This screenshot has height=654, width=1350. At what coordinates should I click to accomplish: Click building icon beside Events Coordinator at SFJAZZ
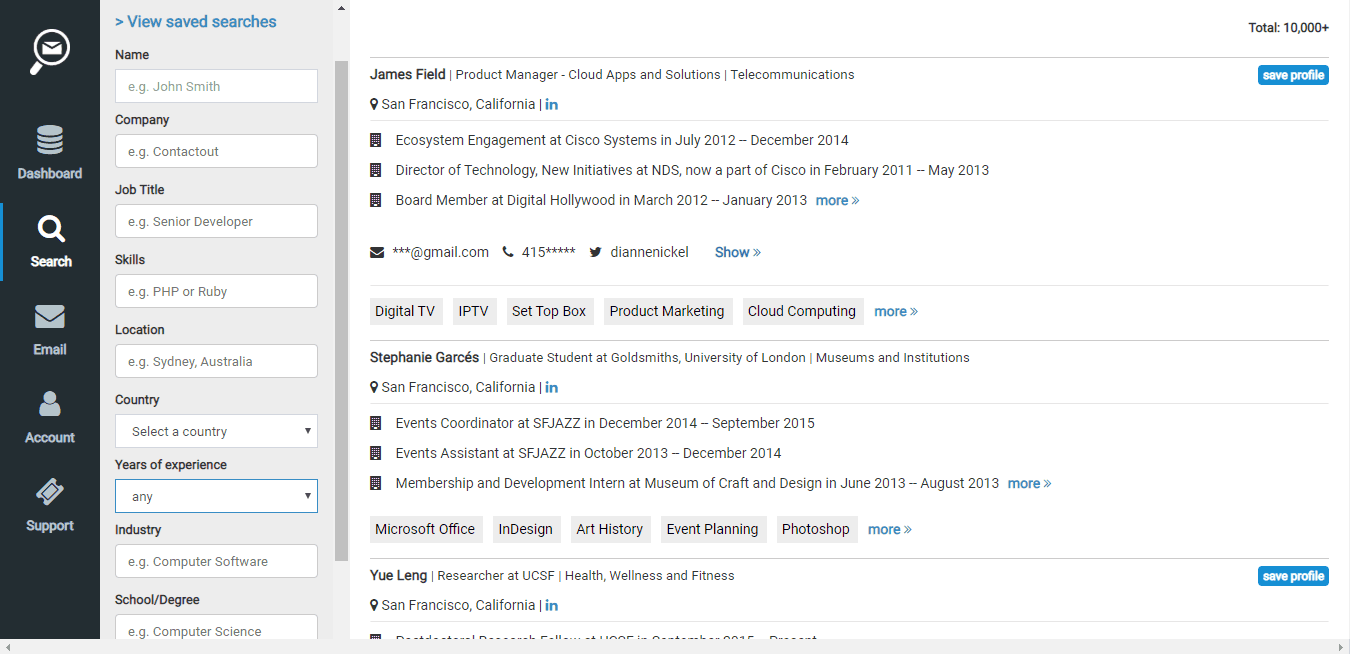(x=376, y=423)
